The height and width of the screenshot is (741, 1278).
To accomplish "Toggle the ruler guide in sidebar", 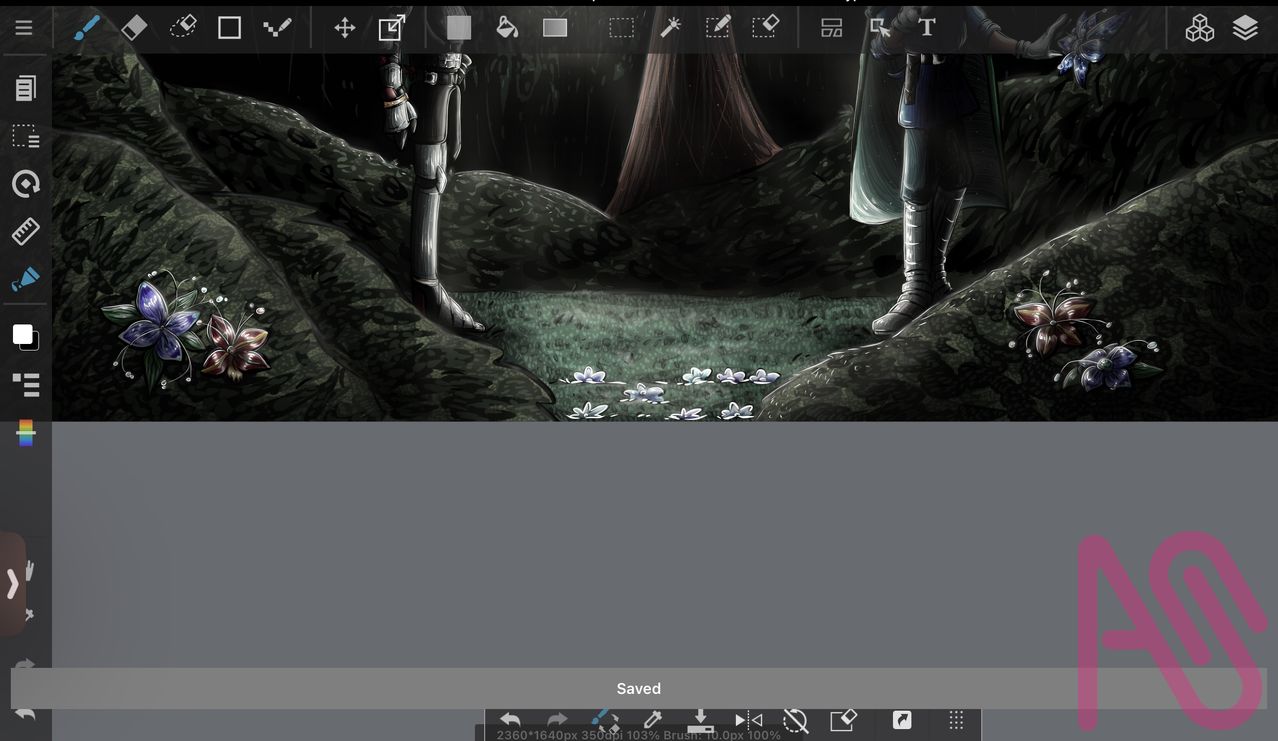I will (25, 232).
